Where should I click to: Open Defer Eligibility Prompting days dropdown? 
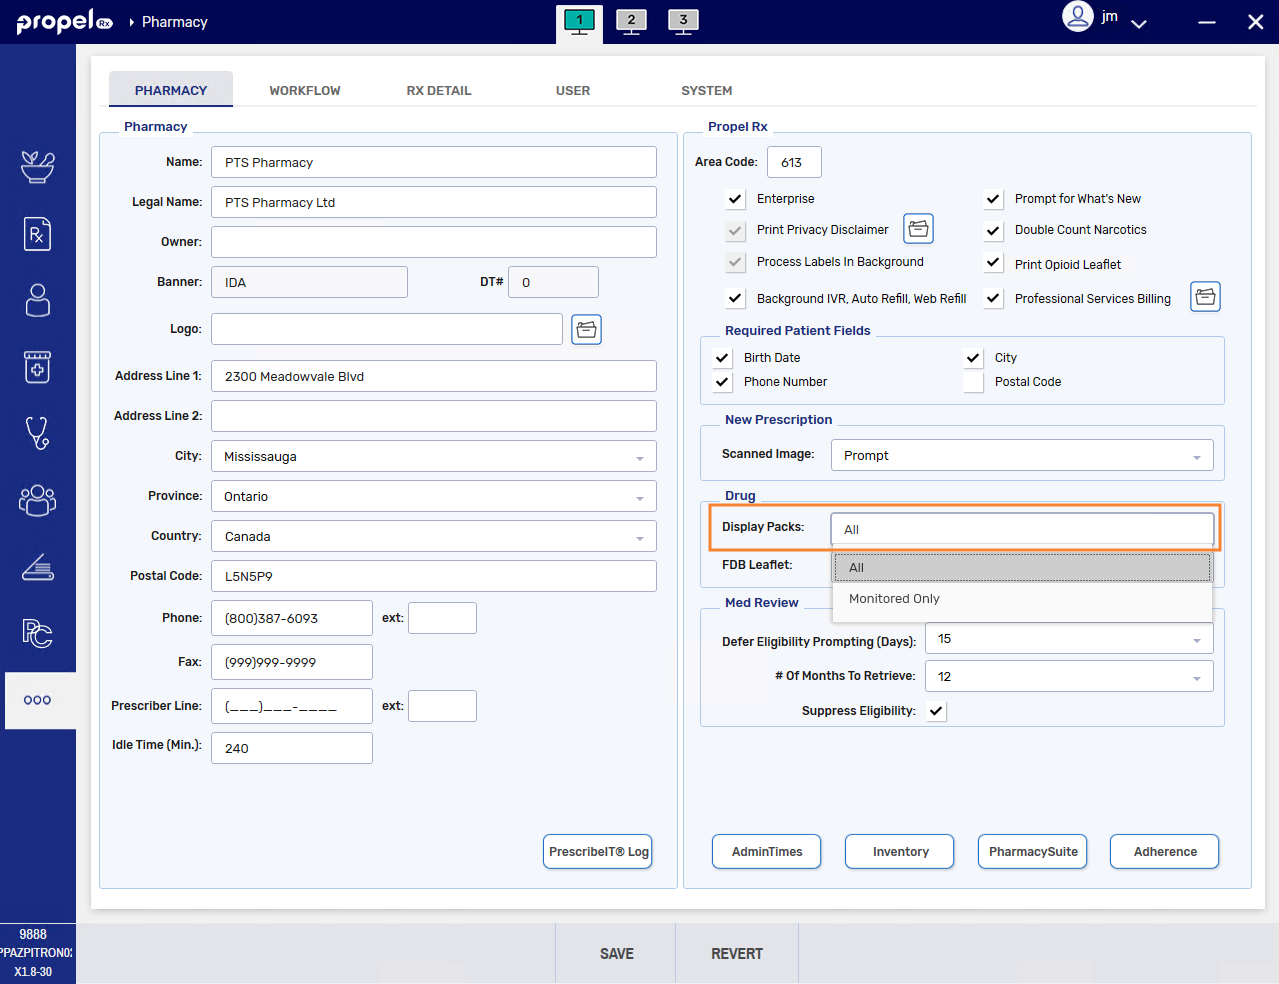(x=1070, y=638)
